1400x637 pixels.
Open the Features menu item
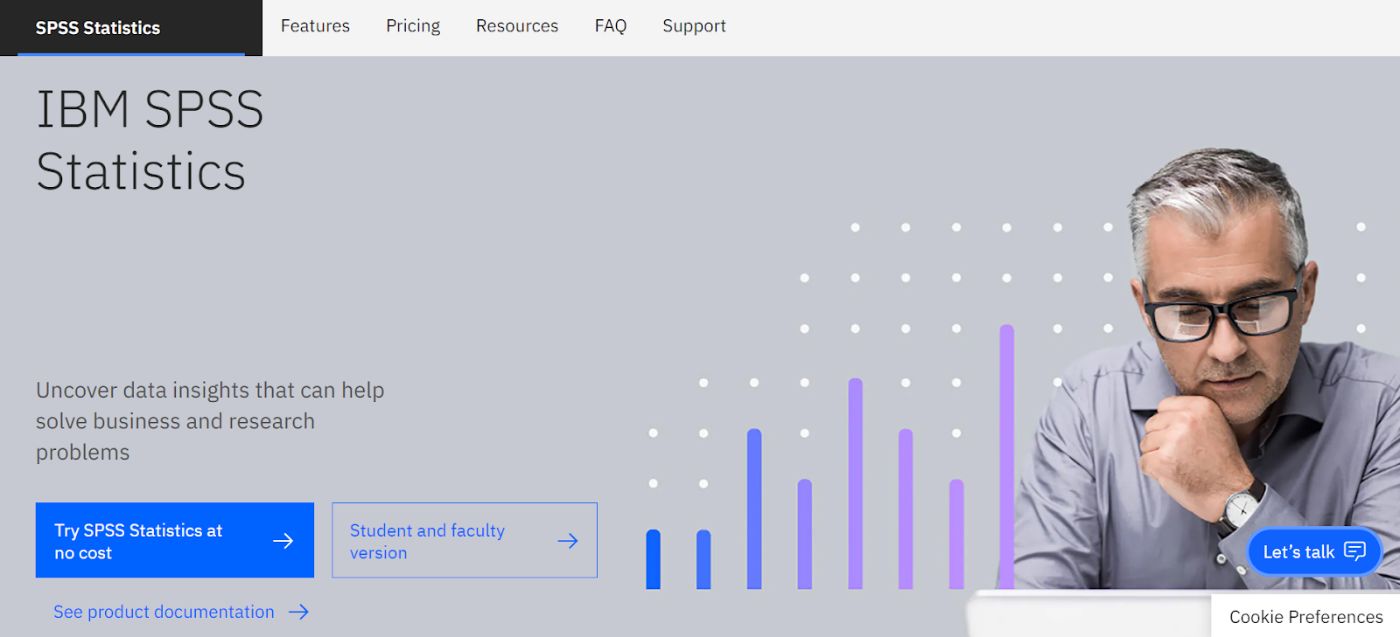[315, 26]
